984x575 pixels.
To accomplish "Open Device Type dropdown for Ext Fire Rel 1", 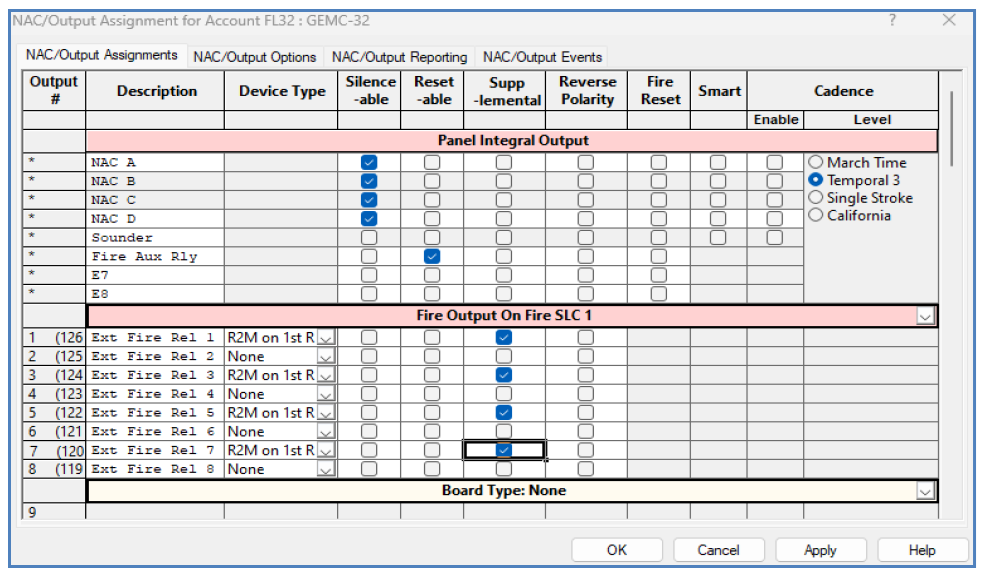I will (326, 338).
